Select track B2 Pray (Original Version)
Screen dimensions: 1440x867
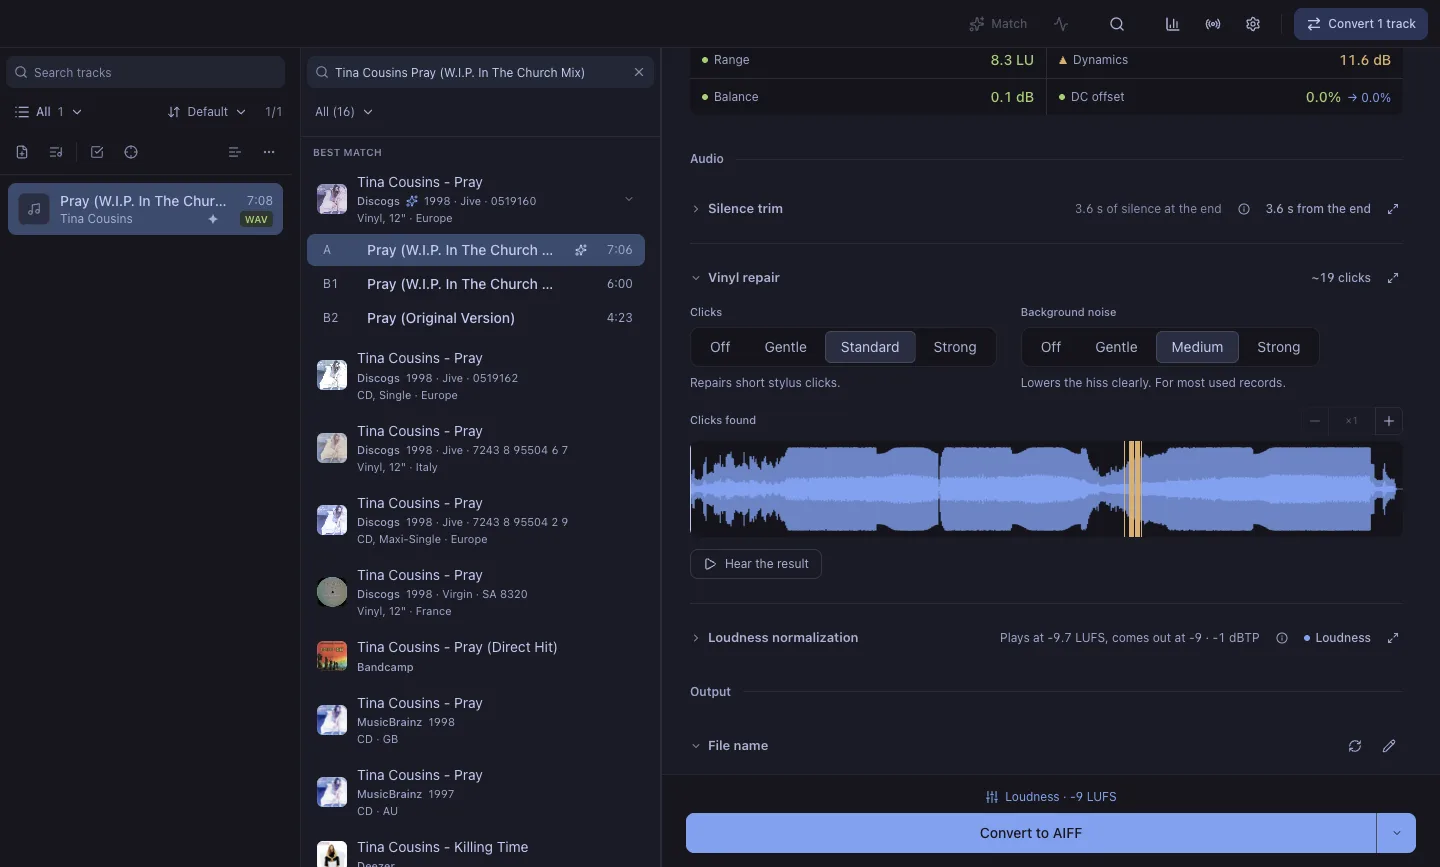click(x=476, y=318)
